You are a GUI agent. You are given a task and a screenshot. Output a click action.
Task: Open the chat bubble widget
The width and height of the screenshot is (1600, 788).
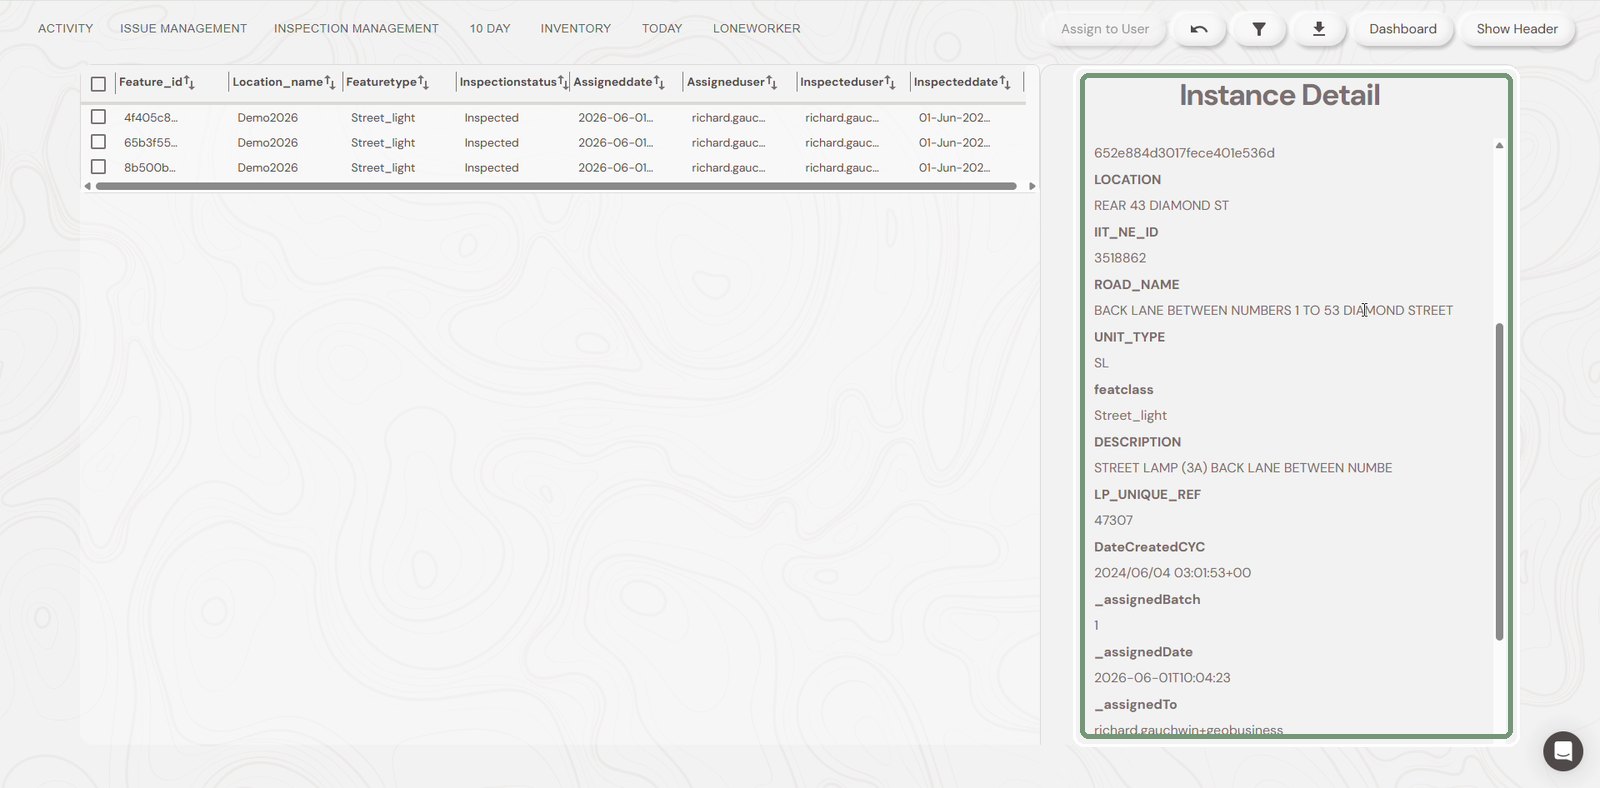click(1562, 751)
